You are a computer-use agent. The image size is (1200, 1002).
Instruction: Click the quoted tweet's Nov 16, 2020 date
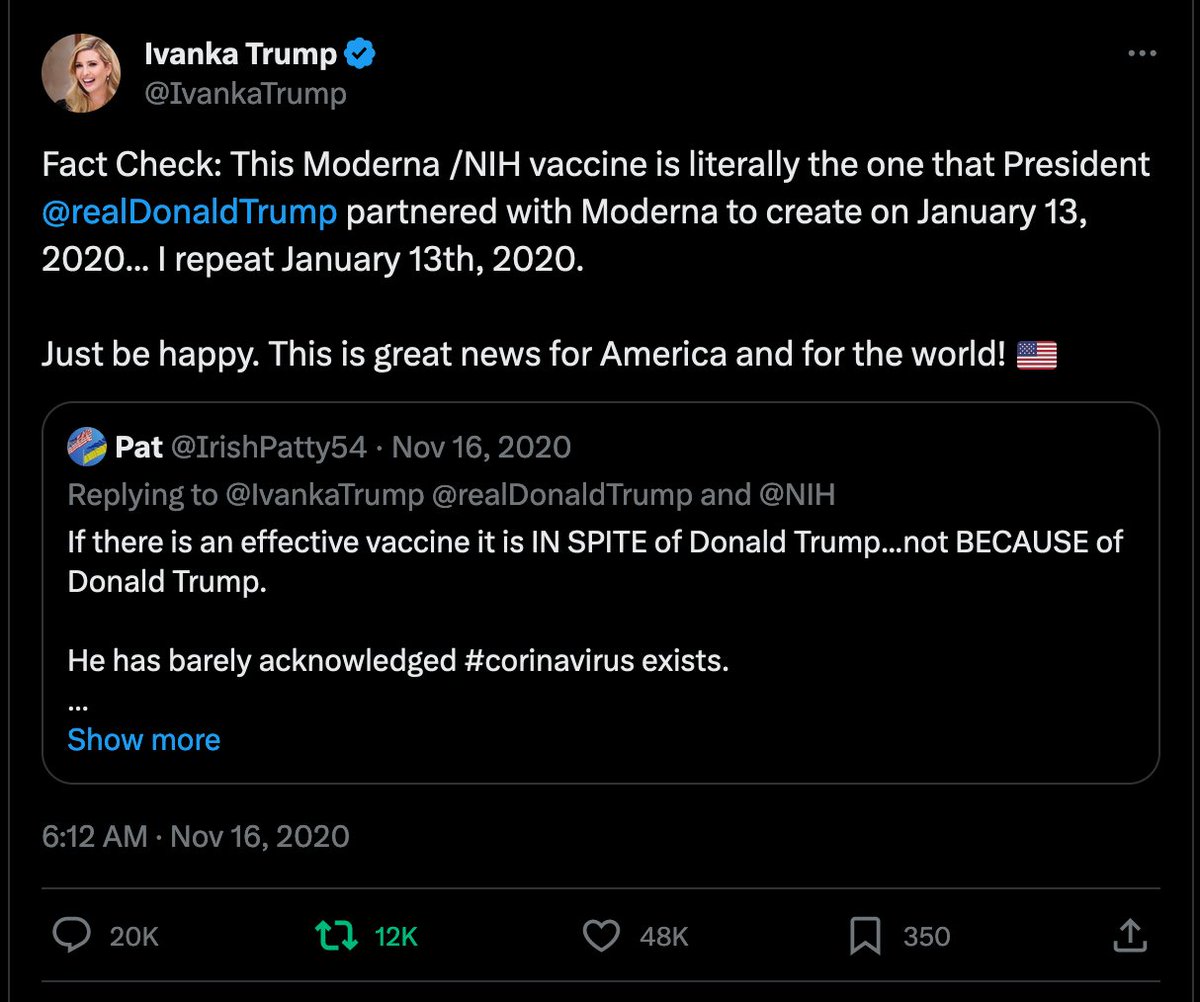pos(481,447)
